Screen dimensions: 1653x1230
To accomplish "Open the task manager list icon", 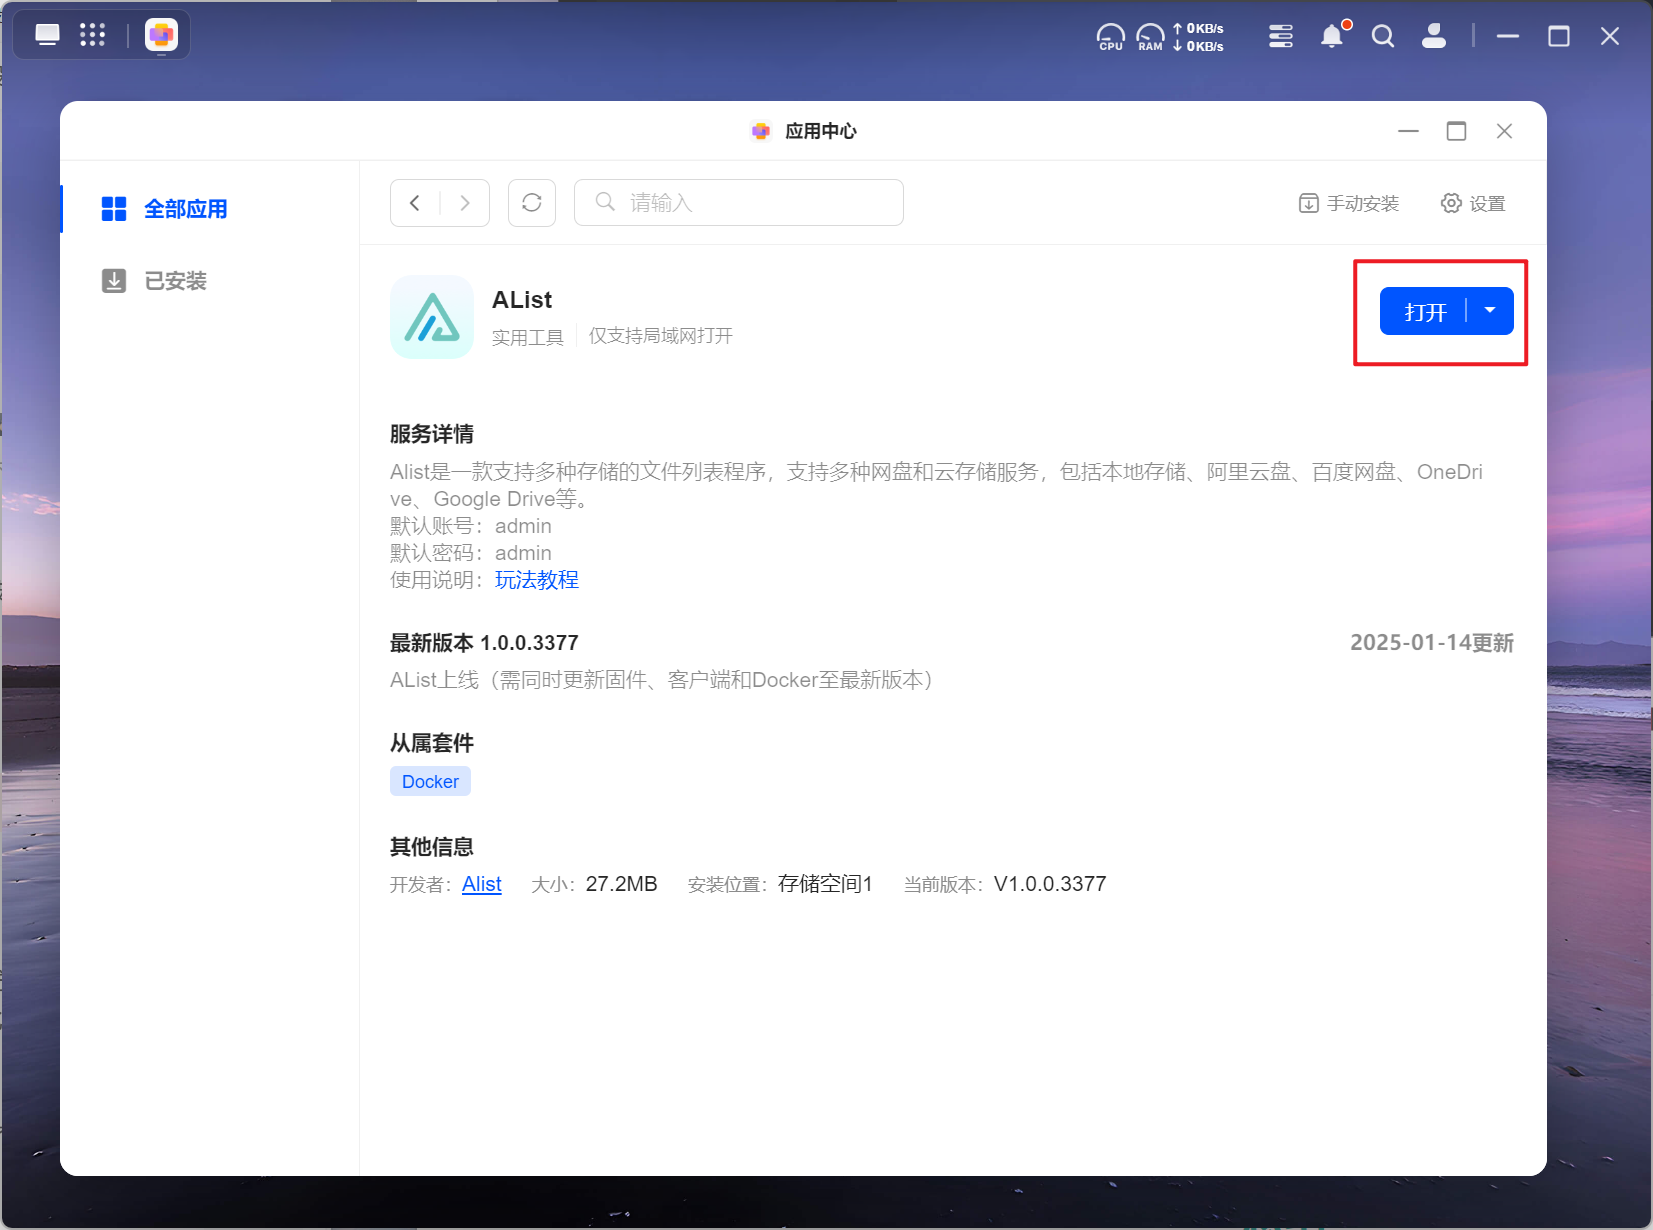I will [x=1280, y=37].
